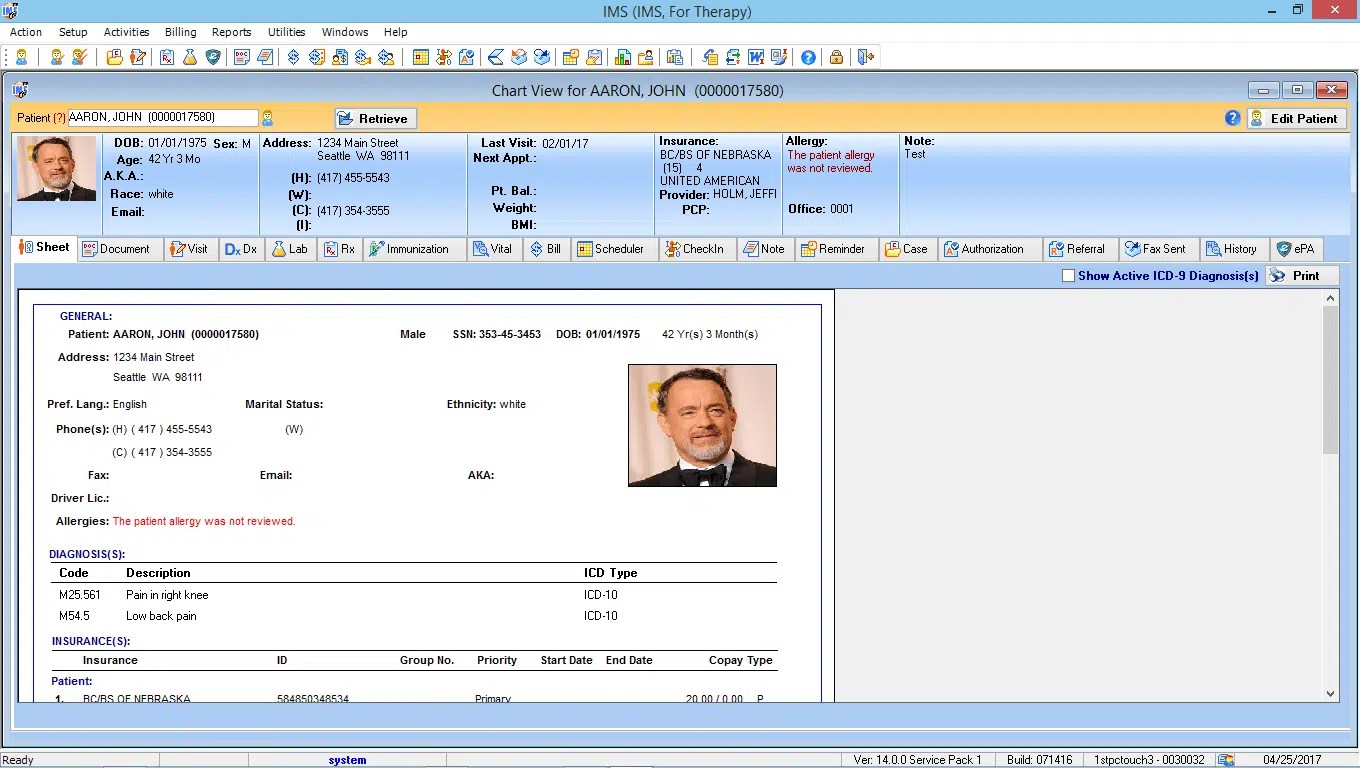Open the case folder toolbar icon
Screen dimensions: 1360x768
[x=114, y=57]
